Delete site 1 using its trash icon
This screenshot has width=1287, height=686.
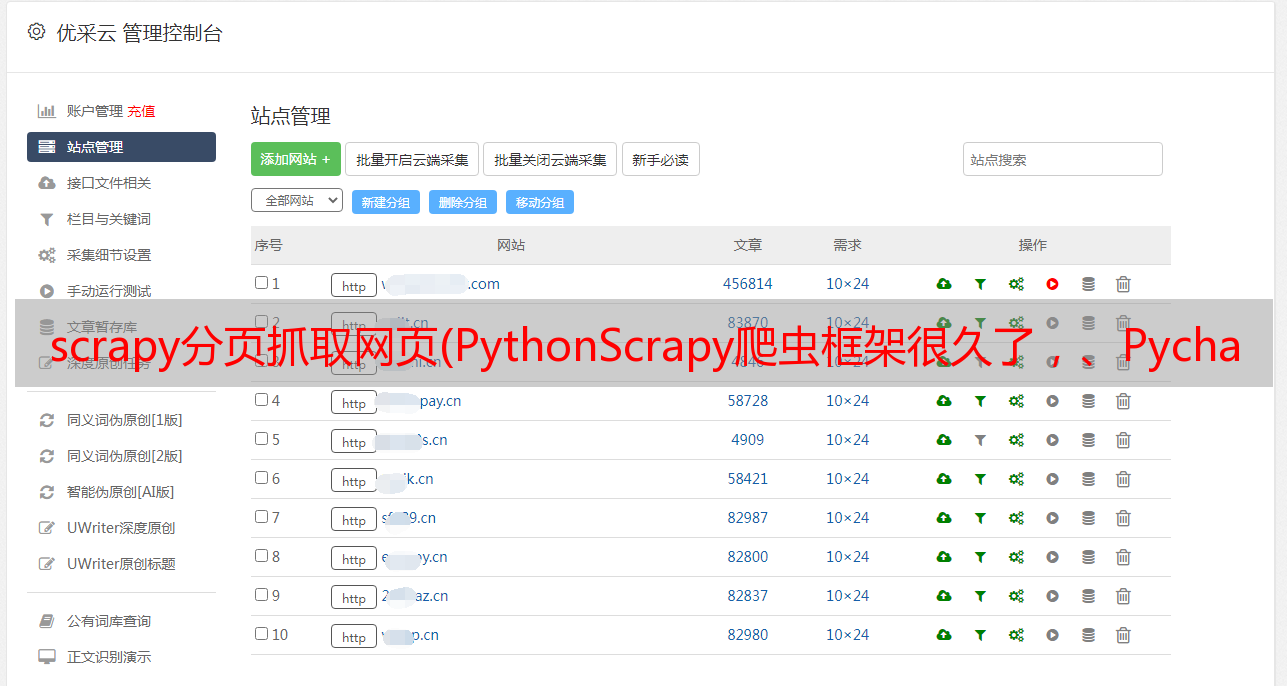[x=1123, y=284]
